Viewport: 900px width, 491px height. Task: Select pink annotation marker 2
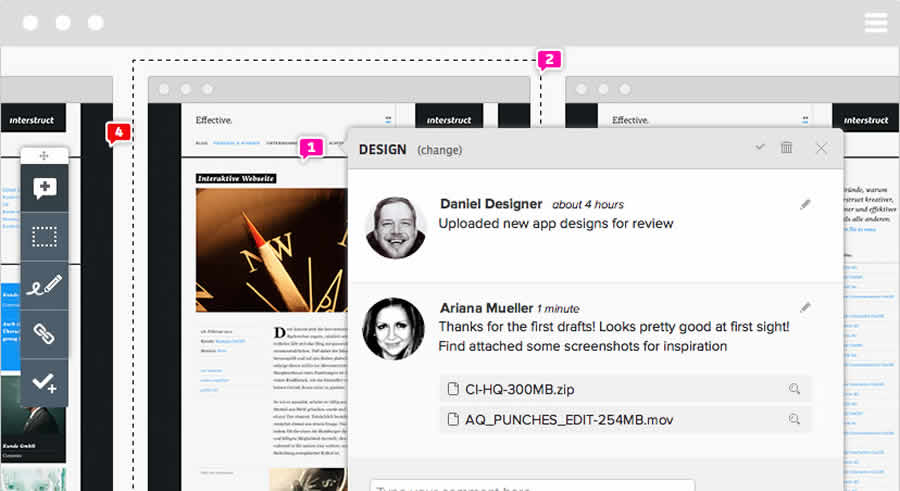point(549,59)
